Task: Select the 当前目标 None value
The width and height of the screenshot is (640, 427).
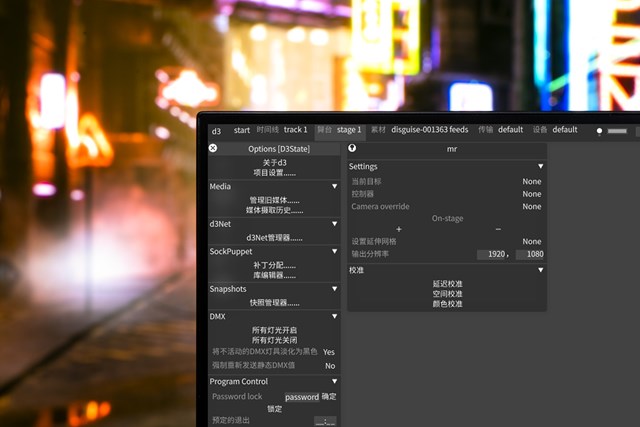Action: pos(531,181)
